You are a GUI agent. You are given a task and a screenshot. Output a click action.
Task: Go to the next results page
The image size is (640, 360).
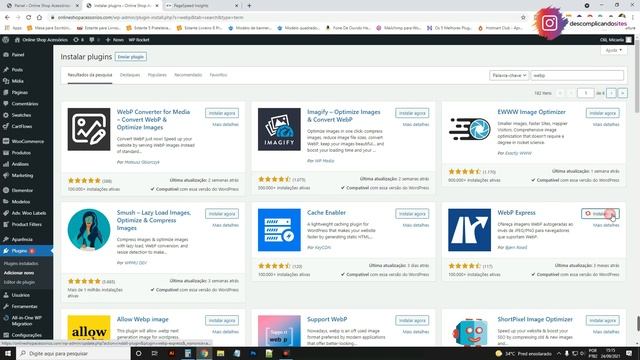pyautogui.click(x=611, y=93)
